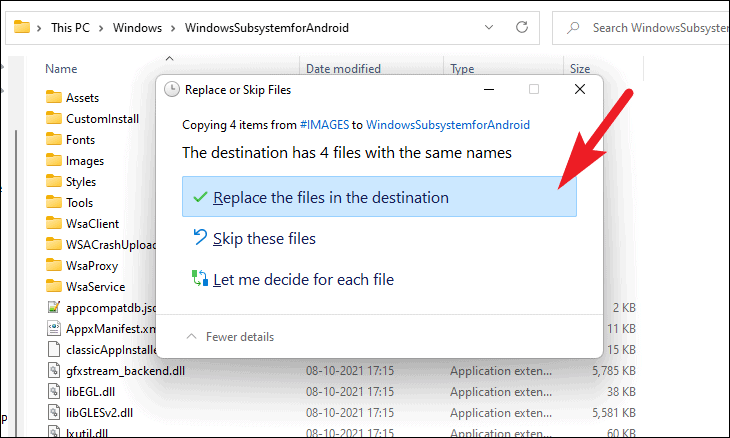
Task: Sort by Size column header
Action: coord(580,69)
